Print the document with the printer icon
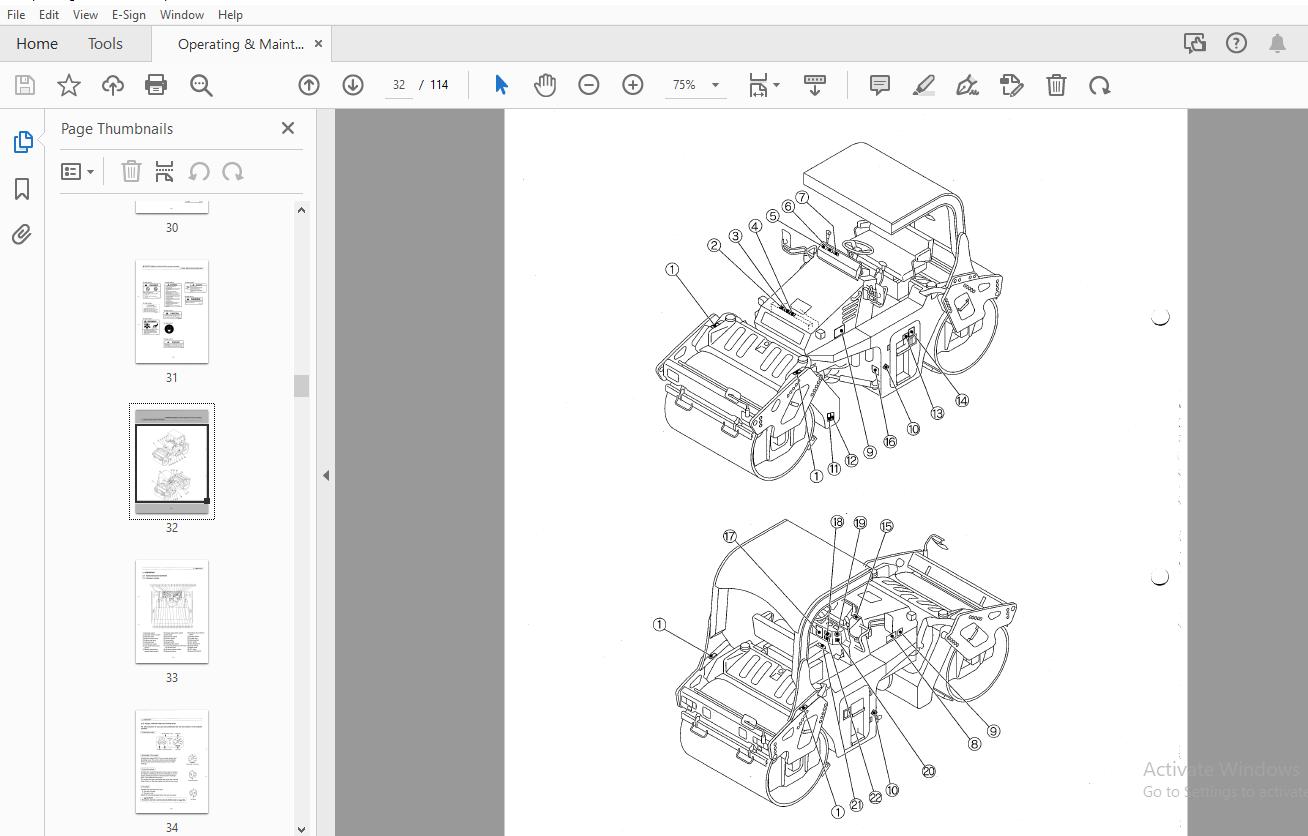 [x=156, y=85]
